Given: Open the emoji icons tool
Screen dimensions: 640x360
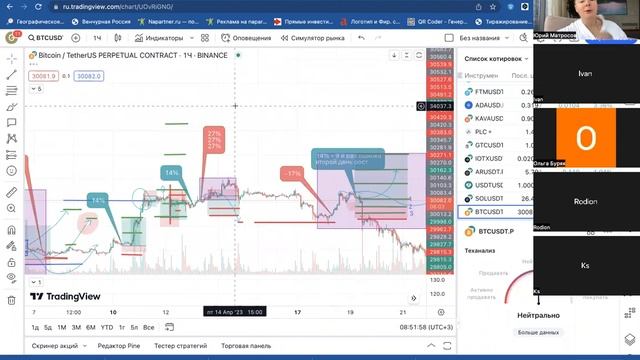Looking at the screenshot, I should point(11,171).
